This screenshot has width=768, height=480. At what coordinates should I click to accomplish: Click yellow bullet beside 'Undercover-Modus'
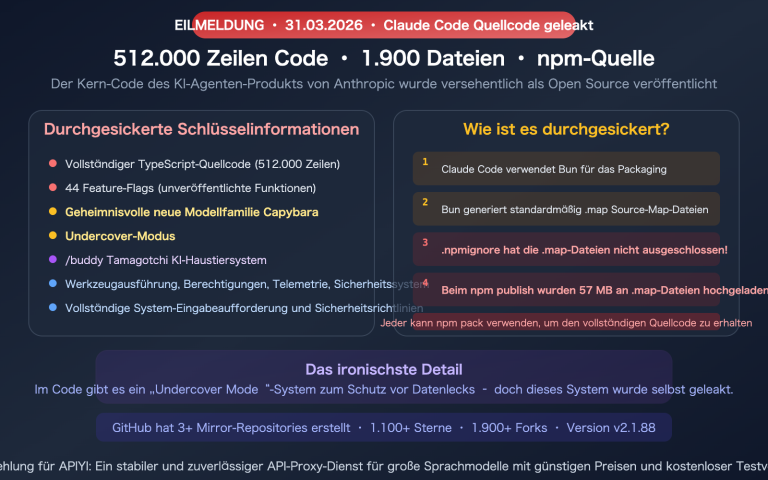click(x=53, y=235)
